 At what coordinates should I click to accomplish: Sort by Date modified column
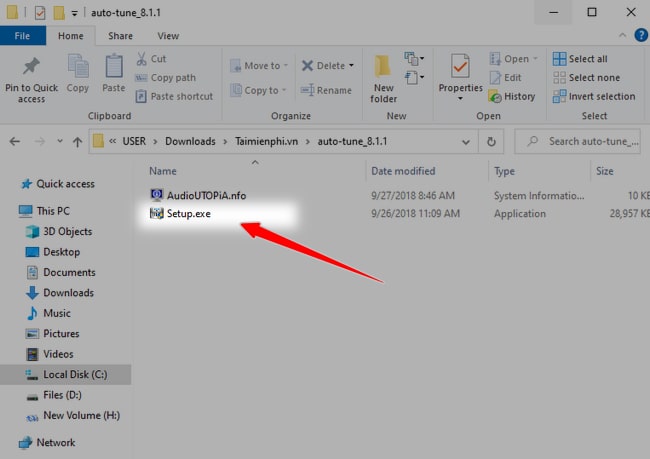pos(403,171)
